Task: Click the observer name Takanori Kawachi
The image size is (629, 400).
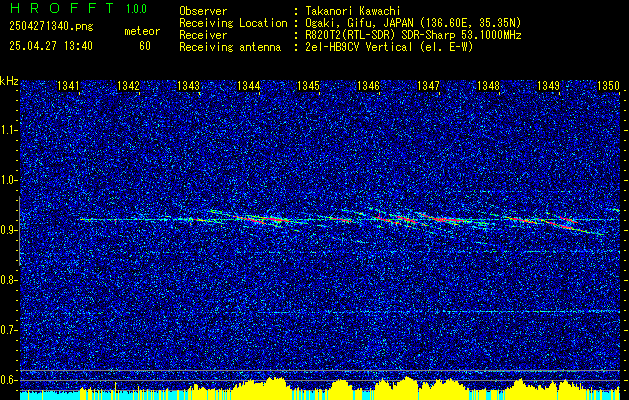Action: click(x=353, y=11)
